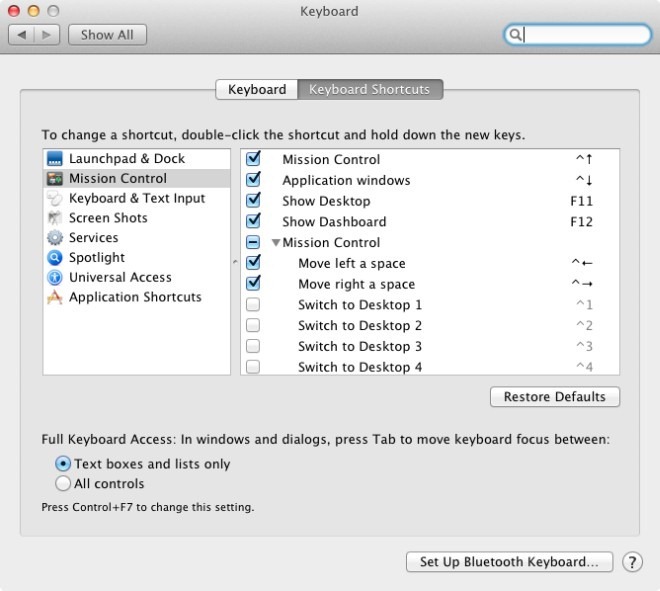Enable Switch to Desktop 4 checkbox
660x591 pixels.
pos(253,367)
